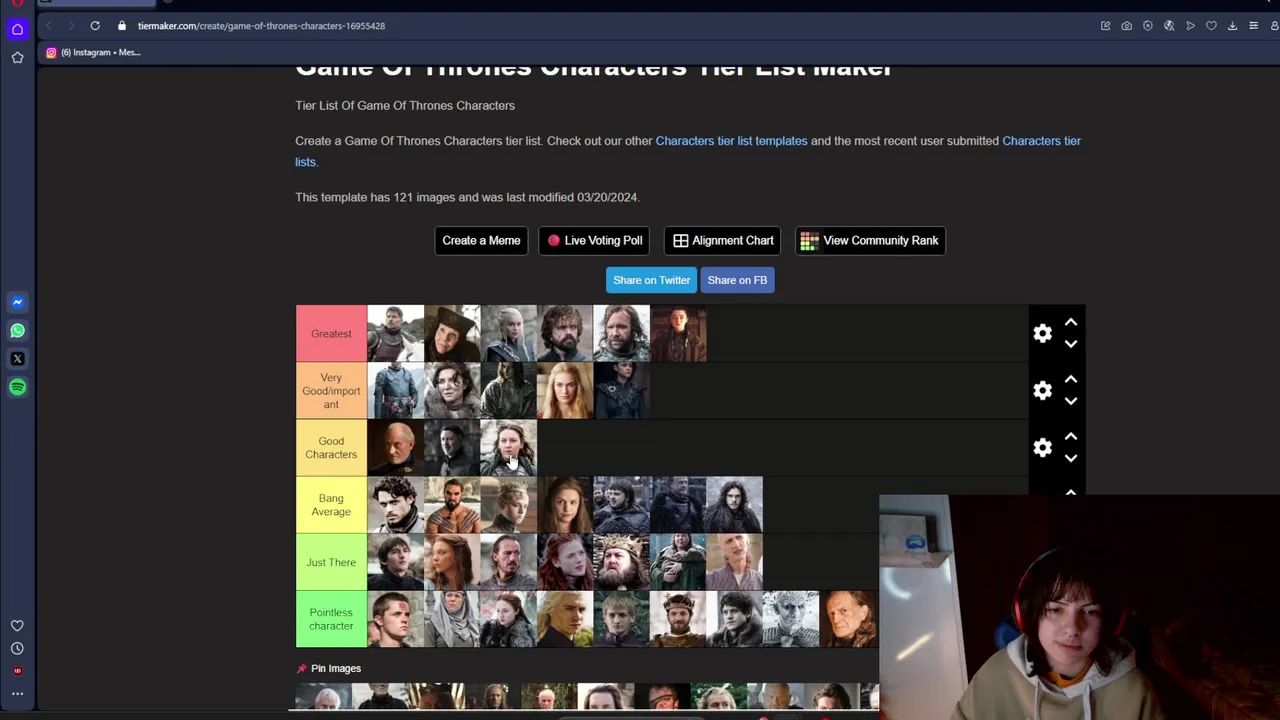
Task: Open the bookmarks star in sidebar
Action: 17,58
